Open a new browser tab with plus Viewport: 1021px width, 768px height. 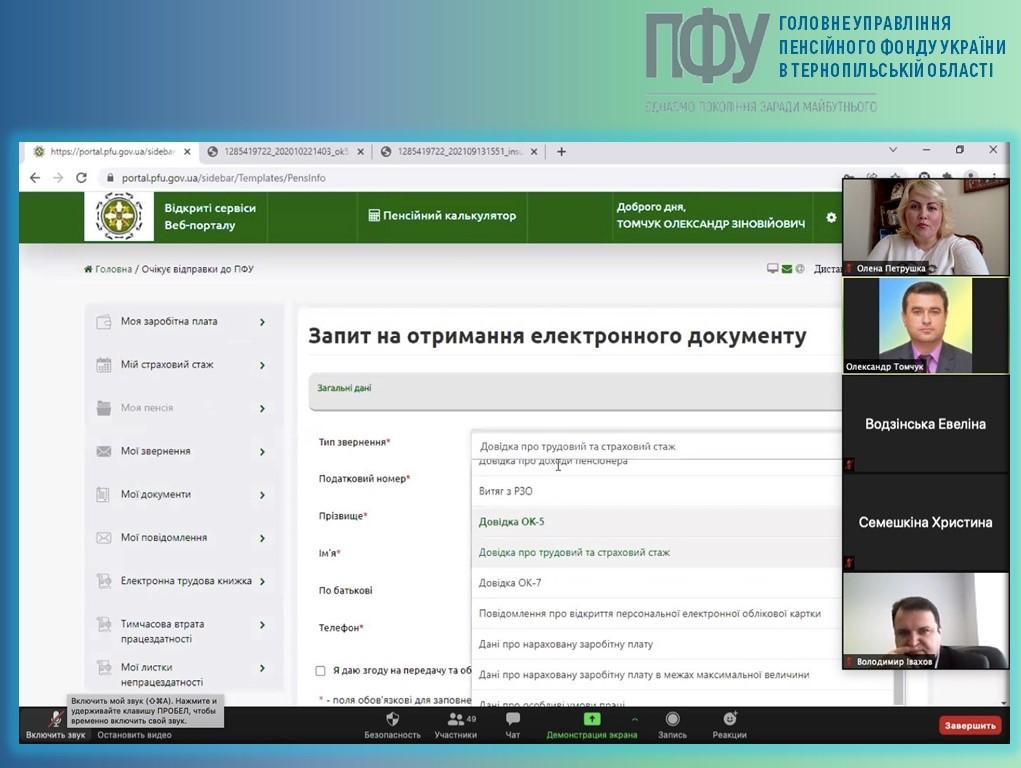(561, 152)
